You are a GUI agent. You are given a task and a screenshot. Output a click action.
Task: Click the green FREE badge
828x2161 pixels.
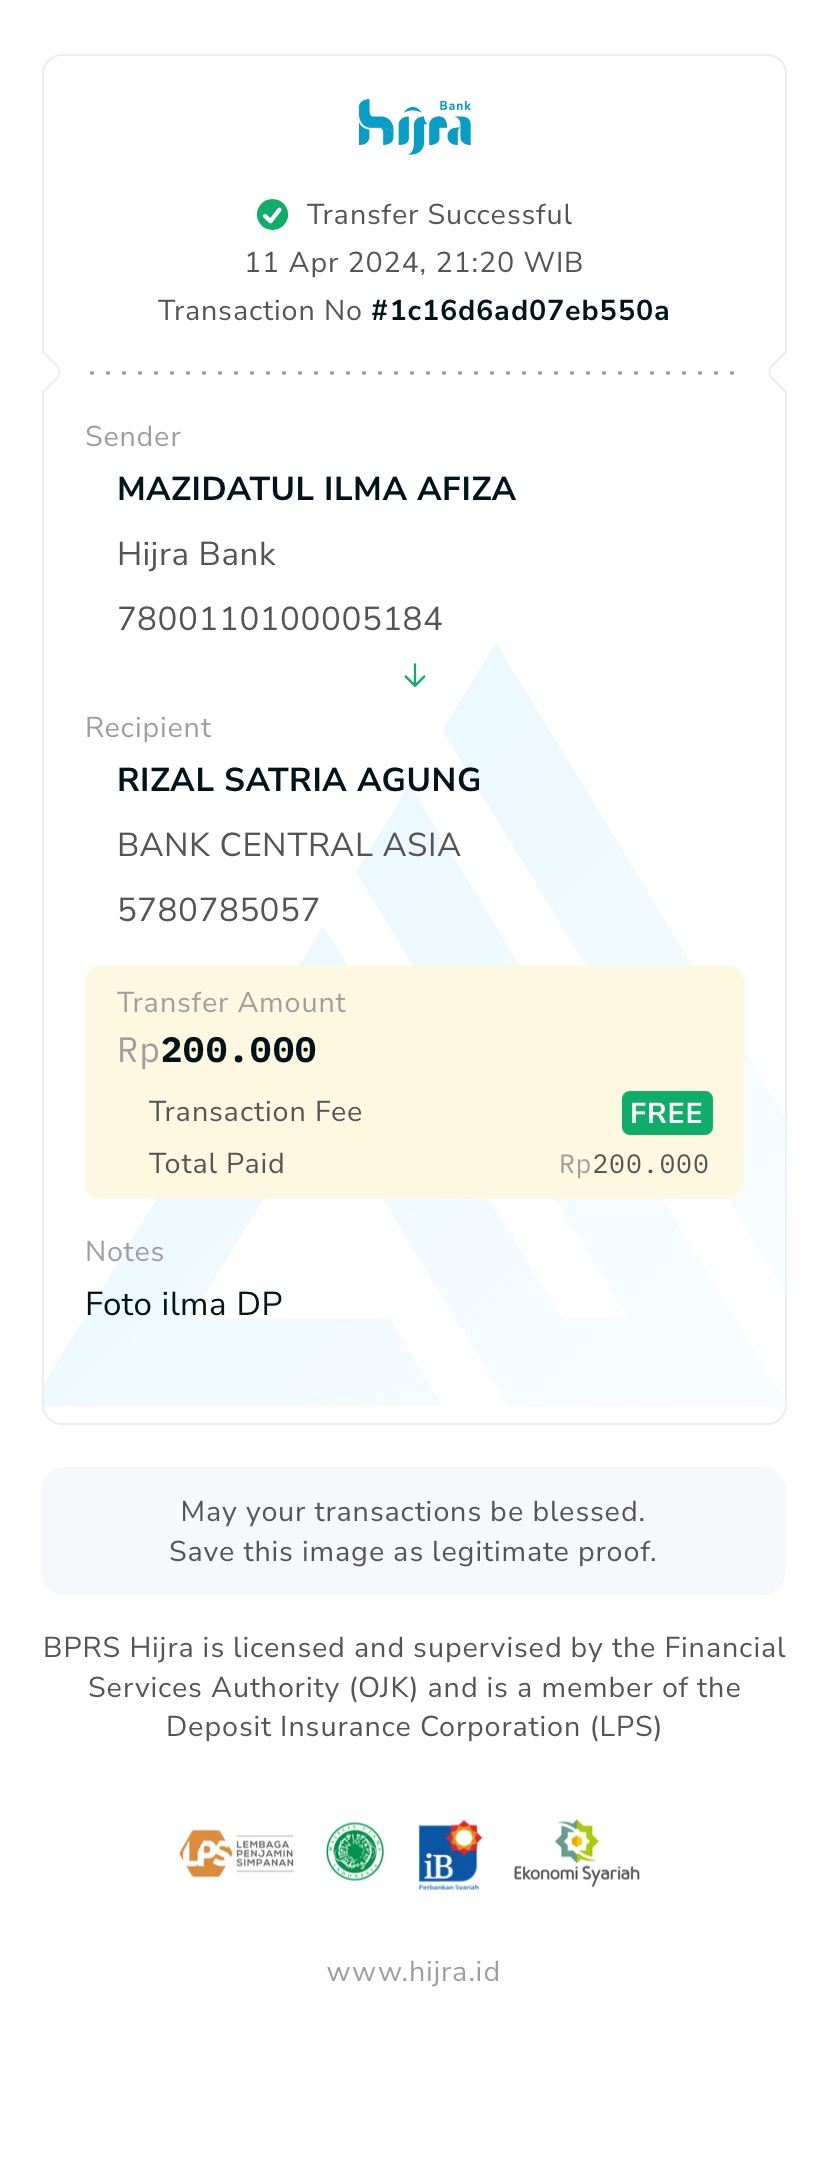pos(667,1113)
